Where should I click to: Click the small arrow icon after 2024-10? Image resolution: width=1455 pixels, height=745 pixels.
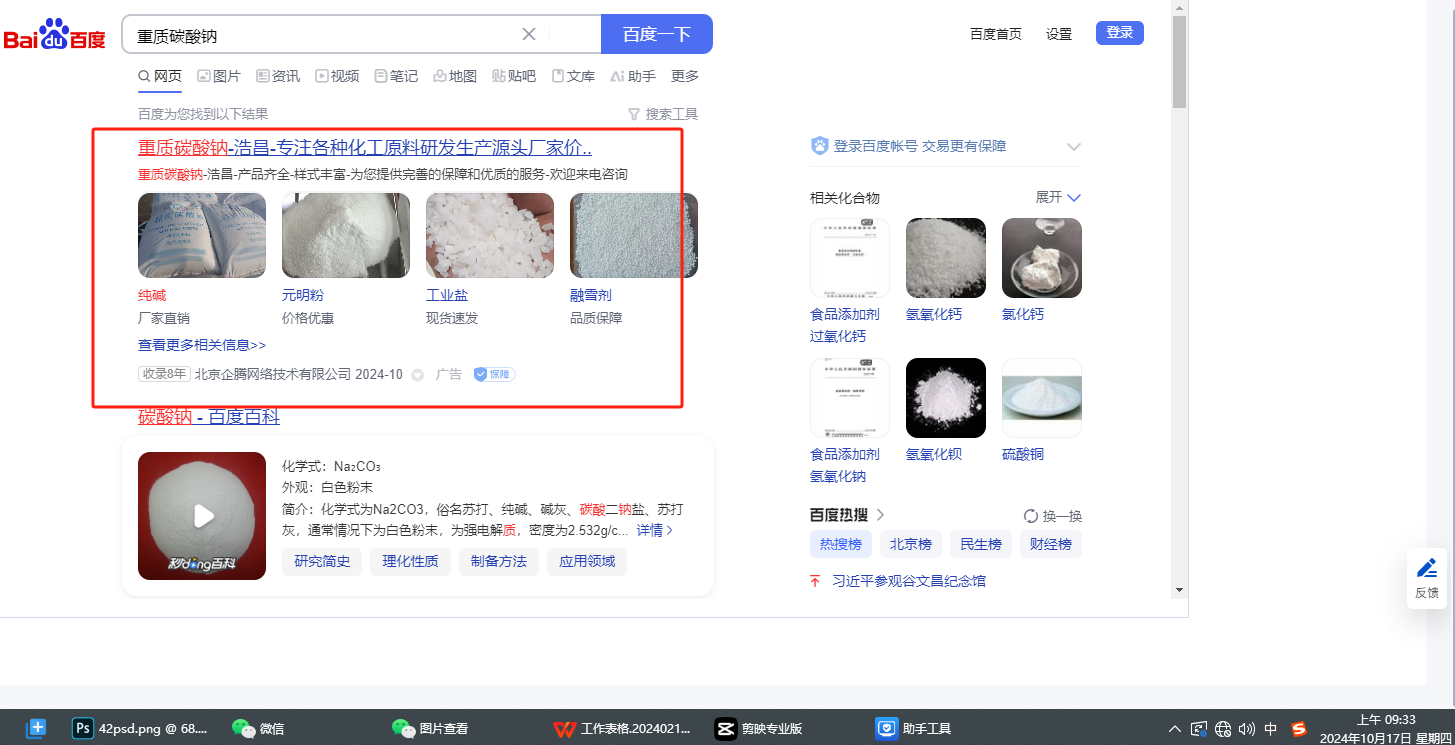pos(417,375)
